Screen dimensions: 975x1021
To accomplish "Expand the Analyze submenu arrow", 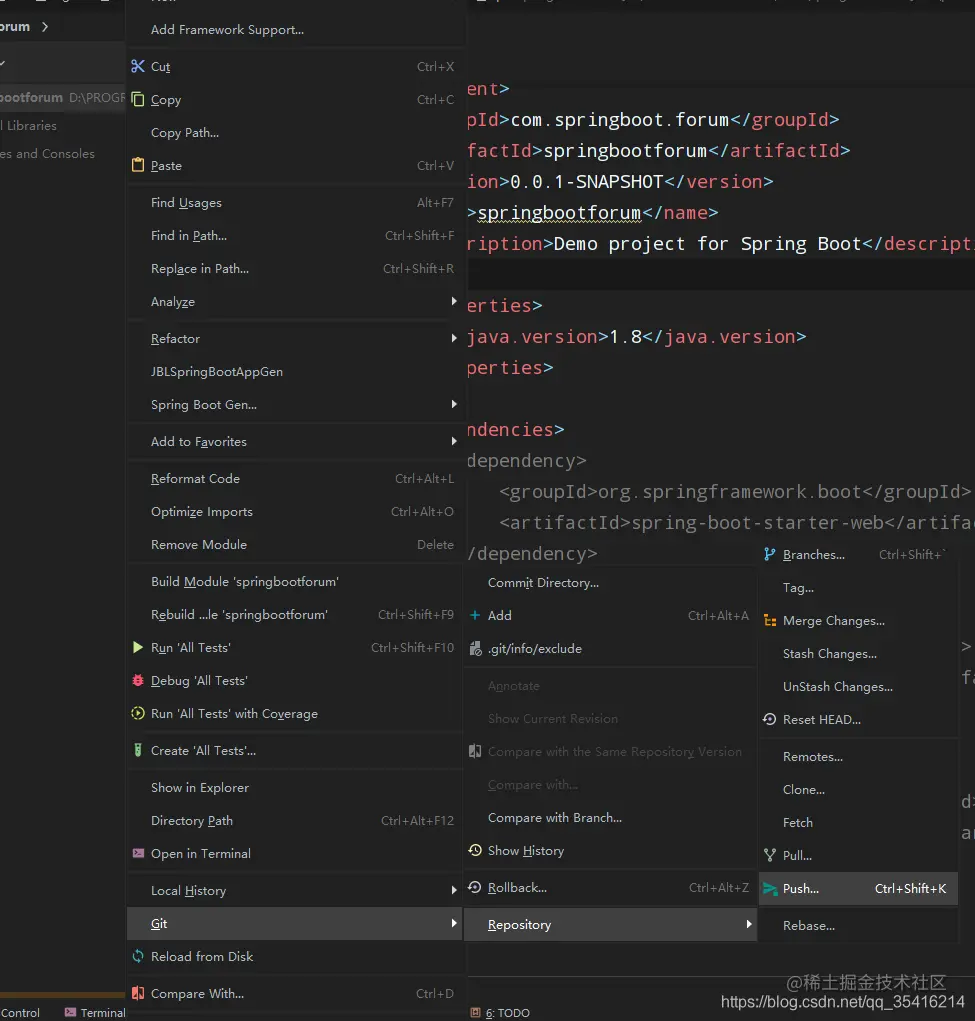I will click(453, 301).
